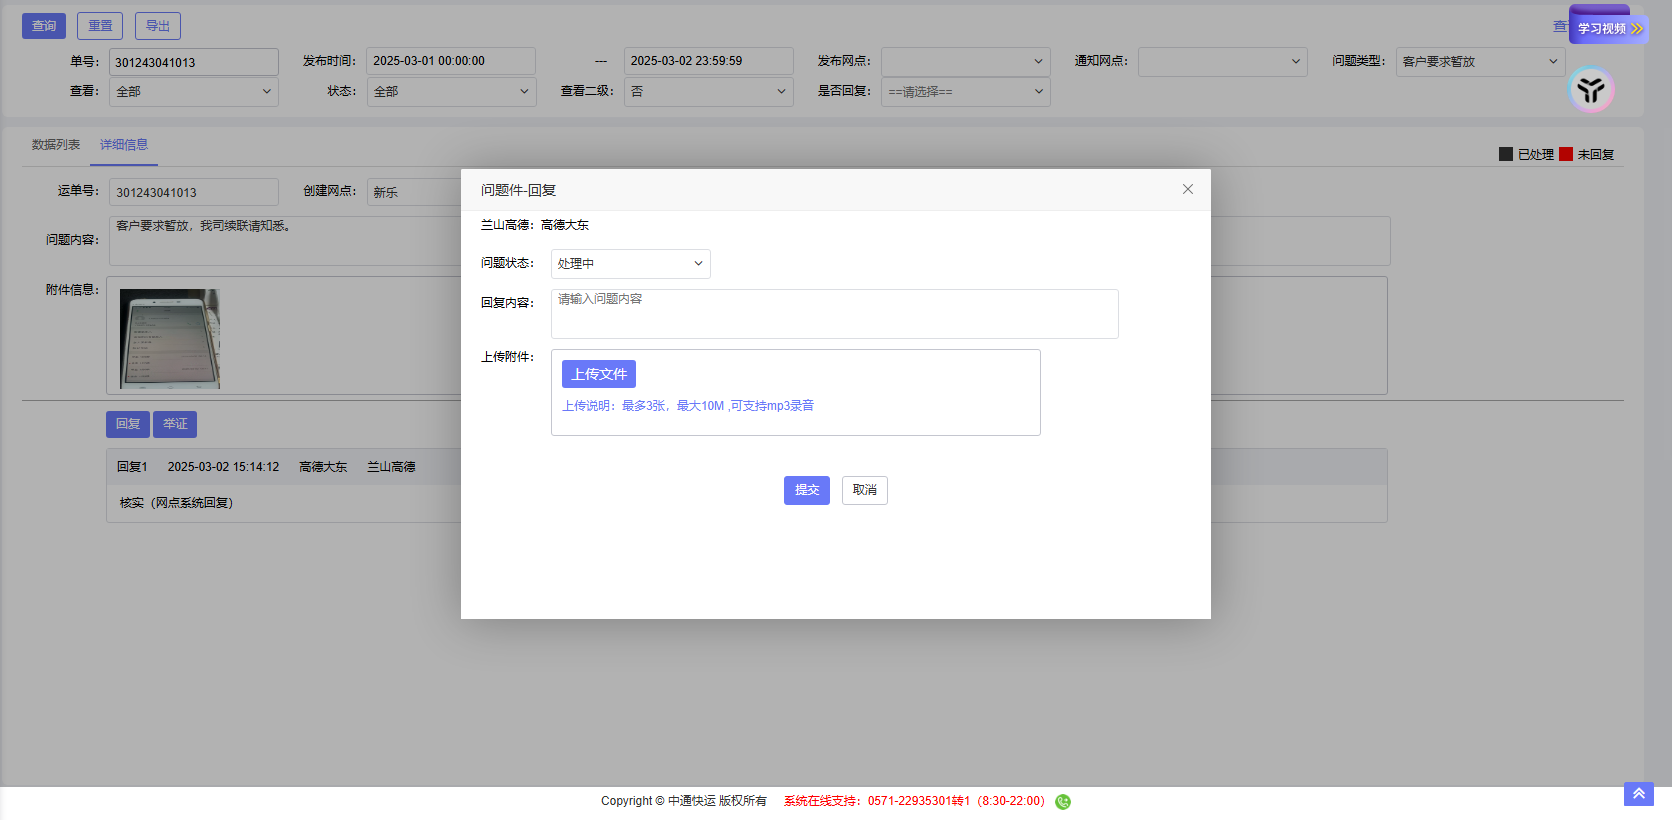The image size is (1672, 820).
Task: Open the attachment photo thumbnail
Action: [x=170, y=339]
